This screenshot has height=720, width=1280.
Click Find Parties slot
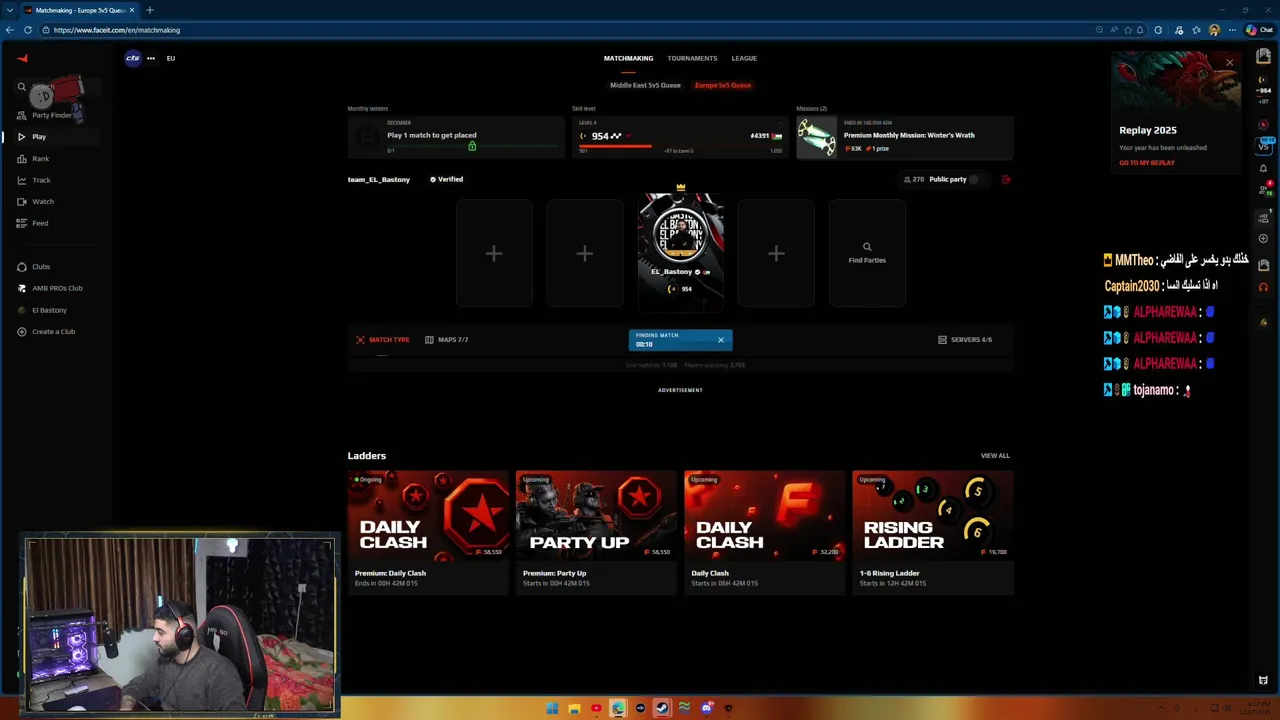[867, 254]
